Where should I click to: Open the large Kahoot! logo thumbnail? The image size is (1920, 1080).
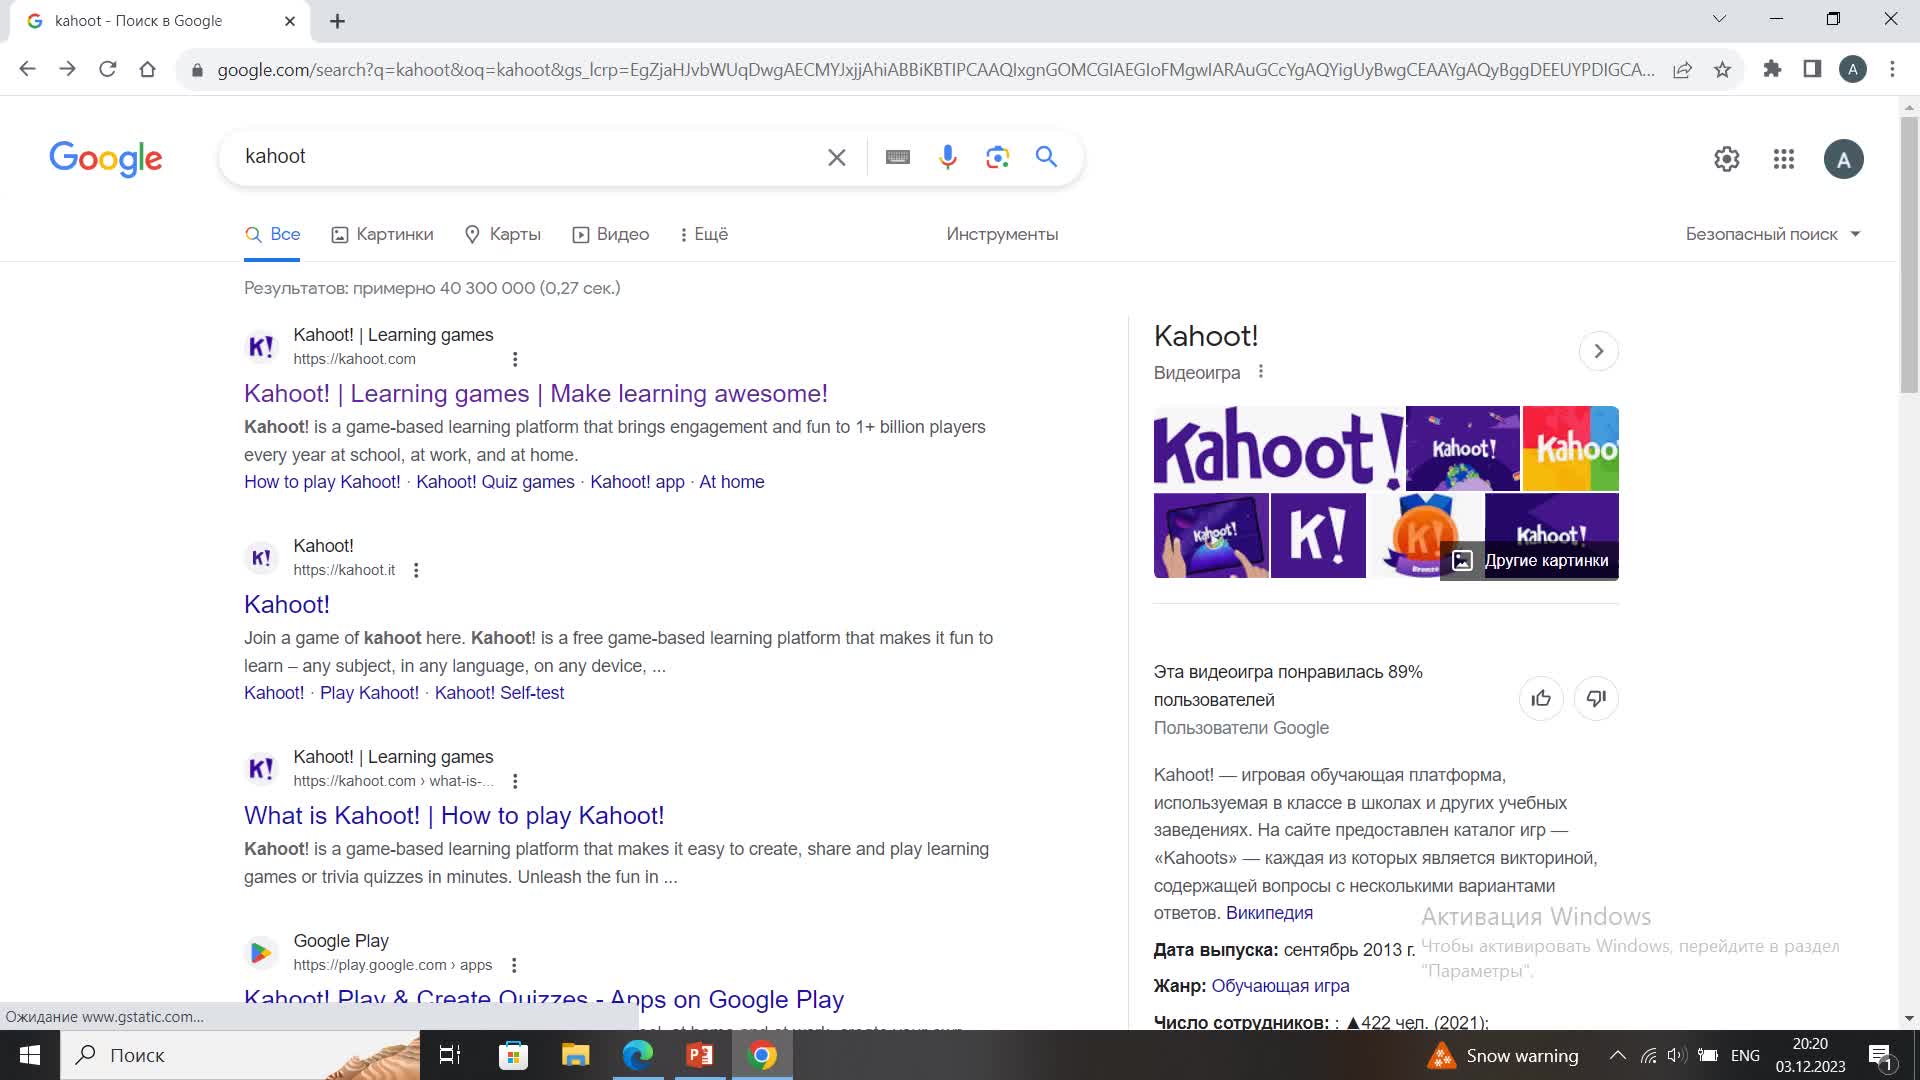[x=1278, y=447]
